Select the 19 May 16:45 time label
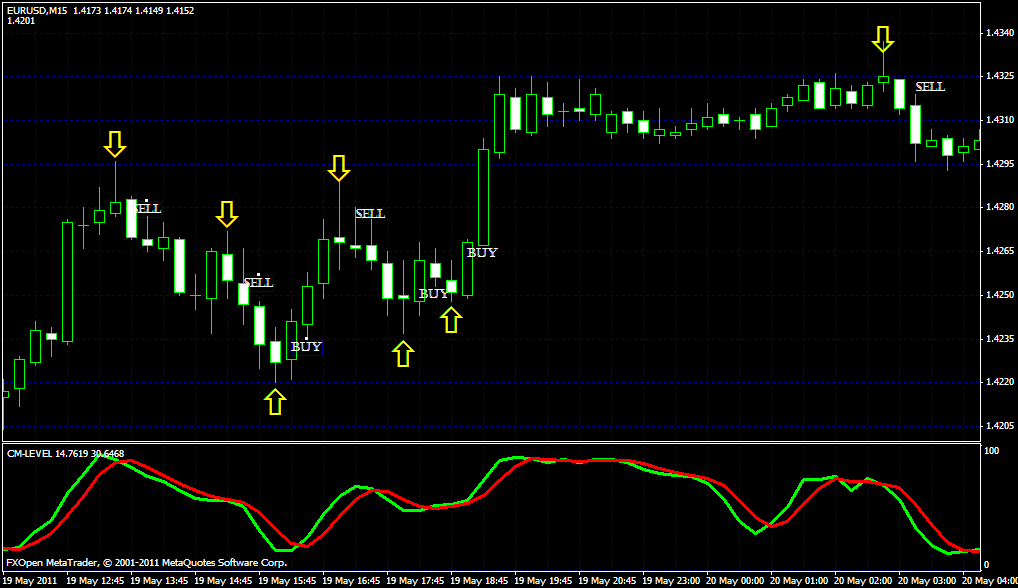Image resolution: width=1018 pixels, height=588 pixels. coord(351,580)
